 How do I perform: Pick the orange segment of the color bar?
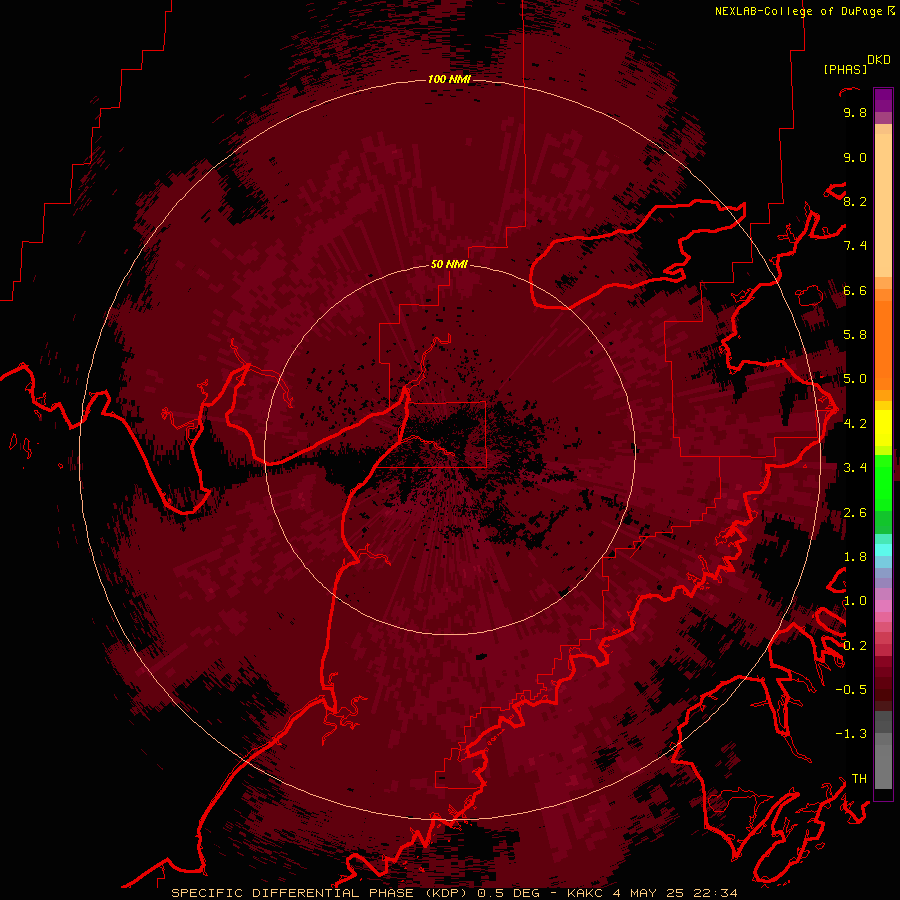coord(883,344)
